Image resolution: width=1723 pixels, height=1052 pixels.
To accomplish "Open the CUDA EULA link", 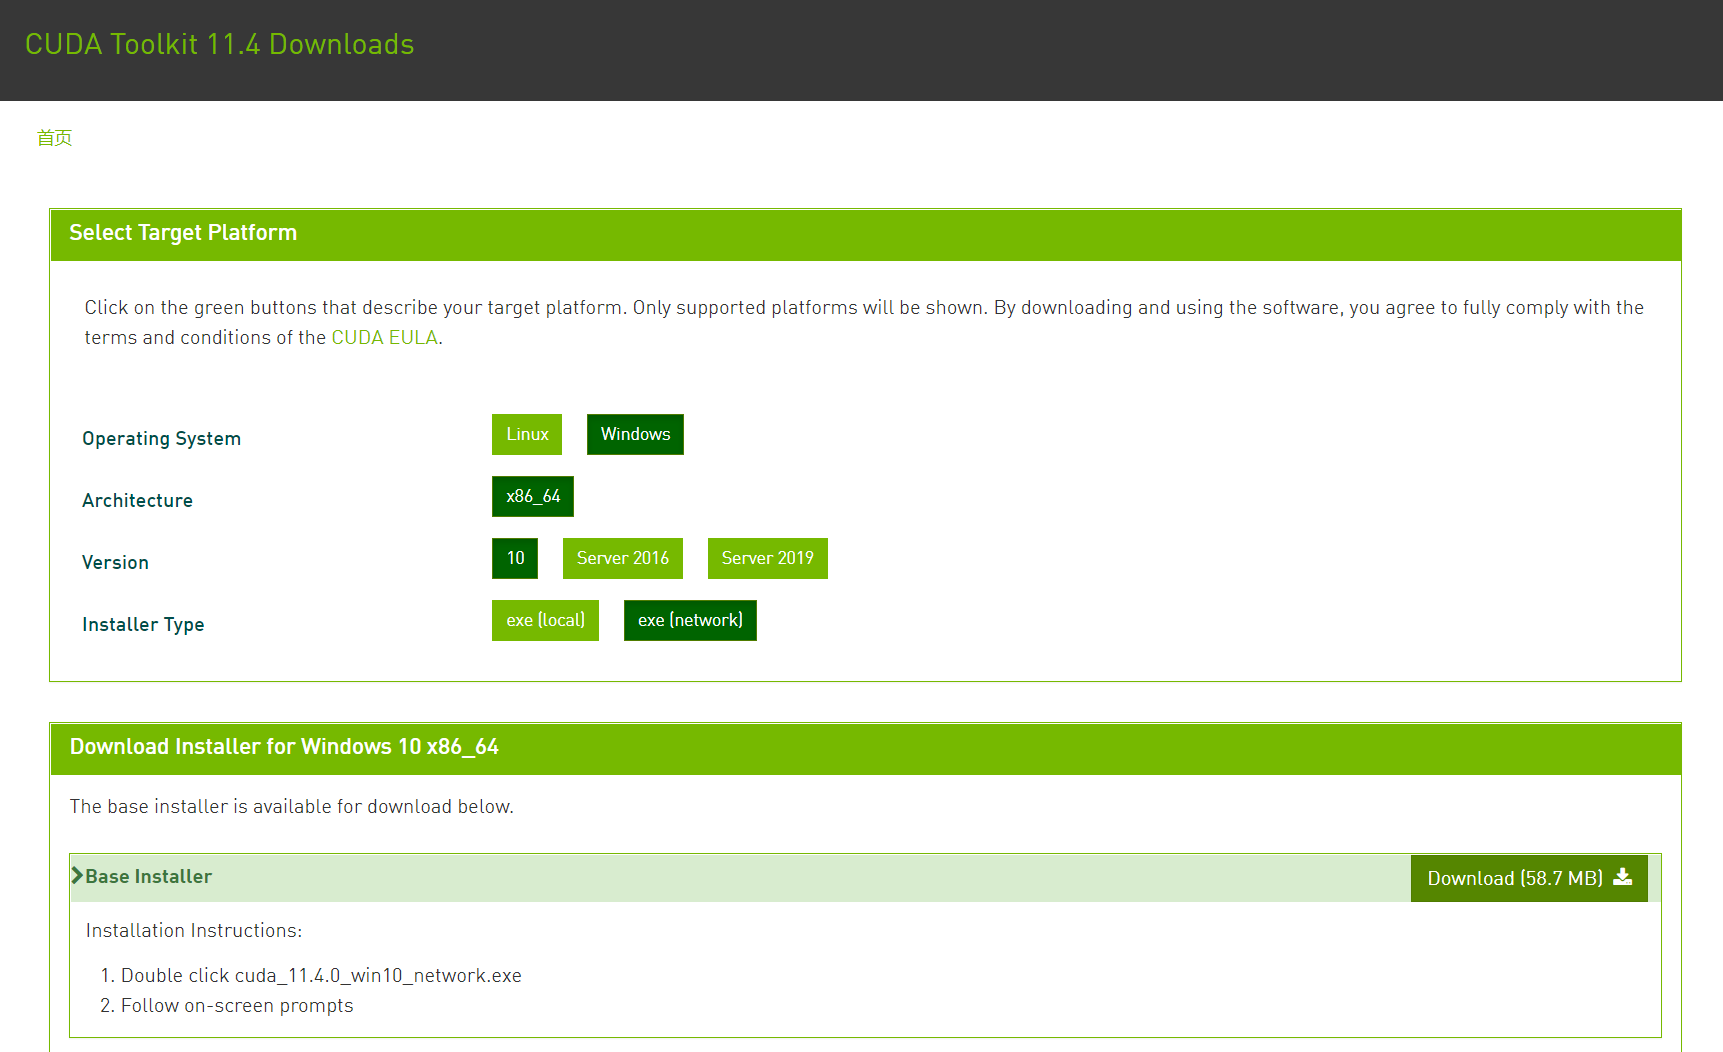I will 385,337.
